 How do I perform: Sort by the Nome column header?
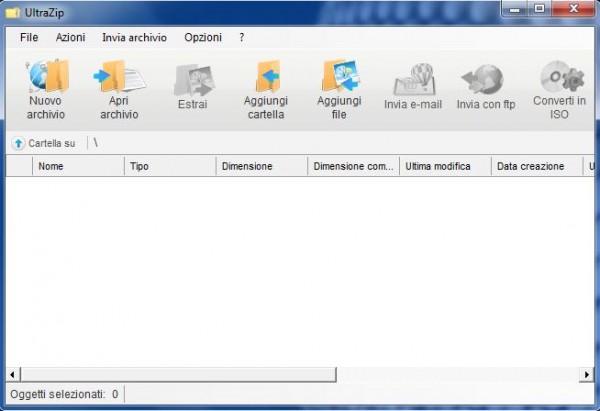pos(78,166)
